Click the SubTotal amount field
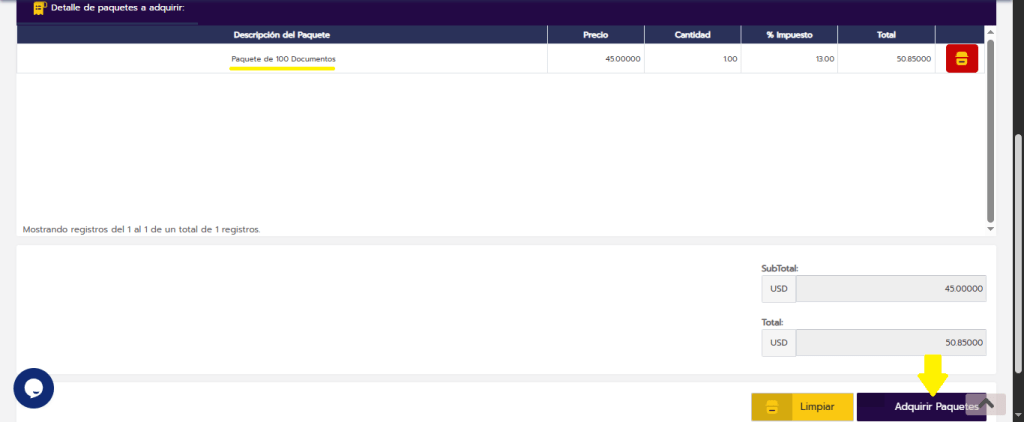 (890, 288)
